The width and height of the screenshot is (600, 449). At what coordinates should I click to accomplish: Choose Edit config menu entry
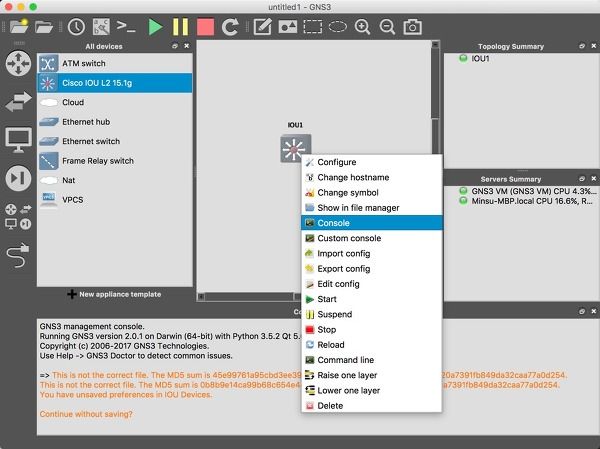point(372,284)
